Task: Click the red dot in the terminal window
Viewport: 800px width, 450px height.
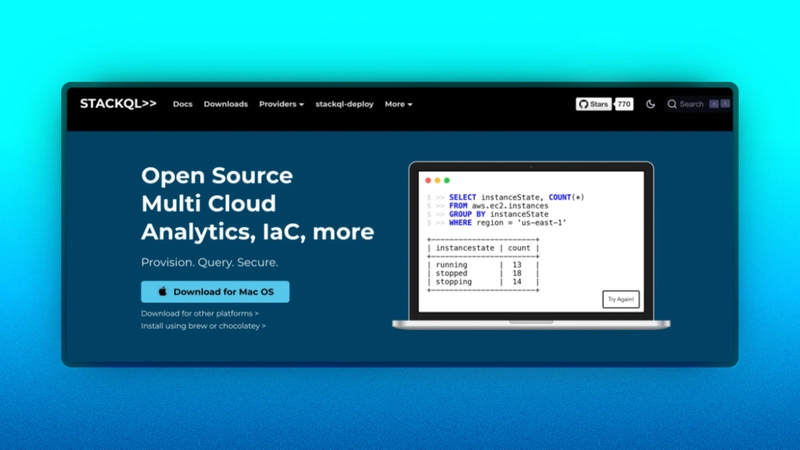Action: [x=428, y=180]
